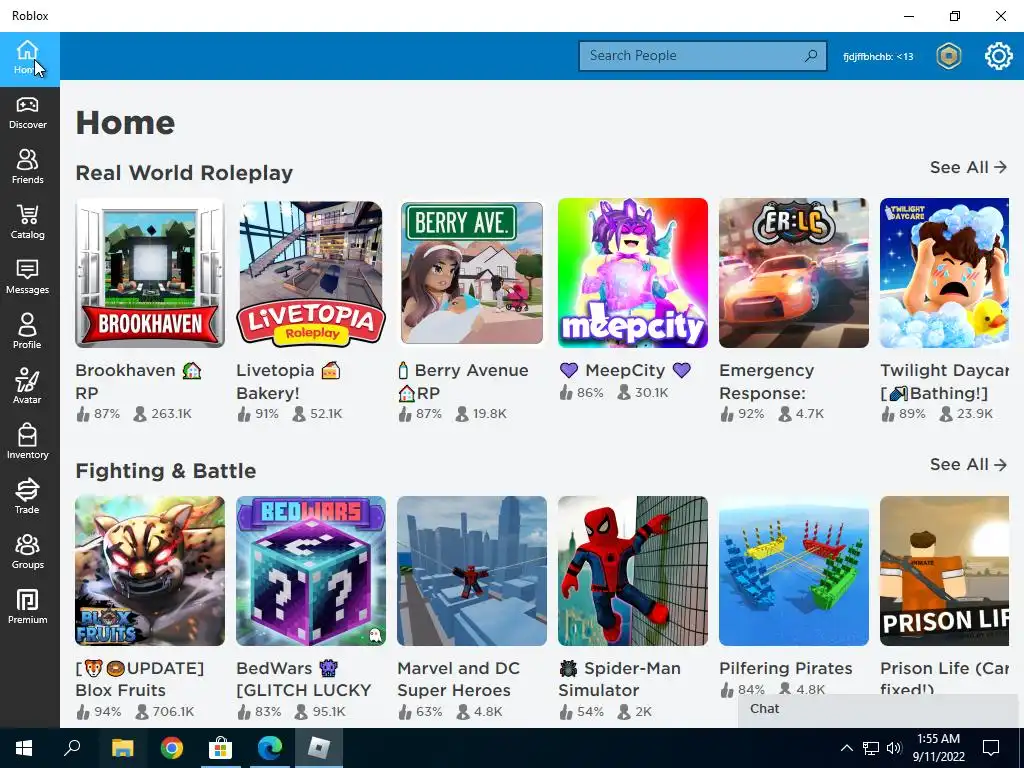This screenshot has width=1024, height=768.
Task: See All Fighting & Battle games
Action: 968,464
